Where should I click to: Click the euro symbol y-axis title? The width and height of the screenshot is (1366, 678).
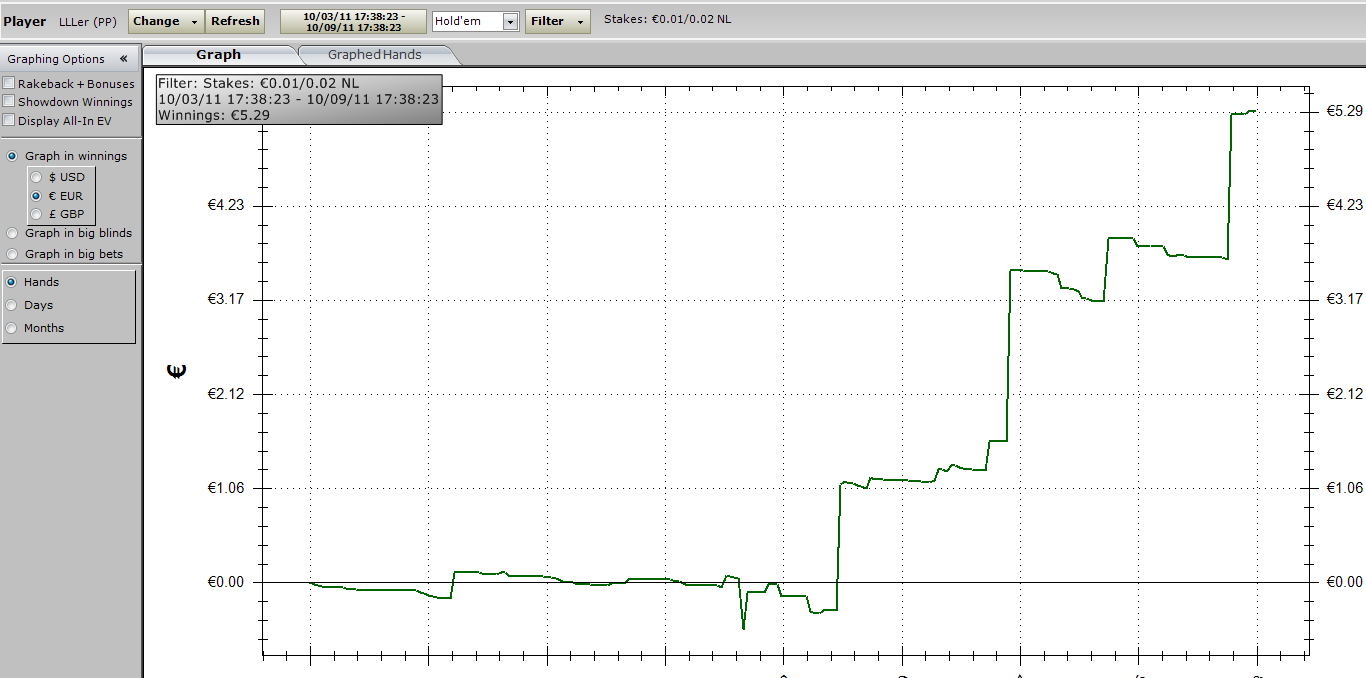(176, 372)
